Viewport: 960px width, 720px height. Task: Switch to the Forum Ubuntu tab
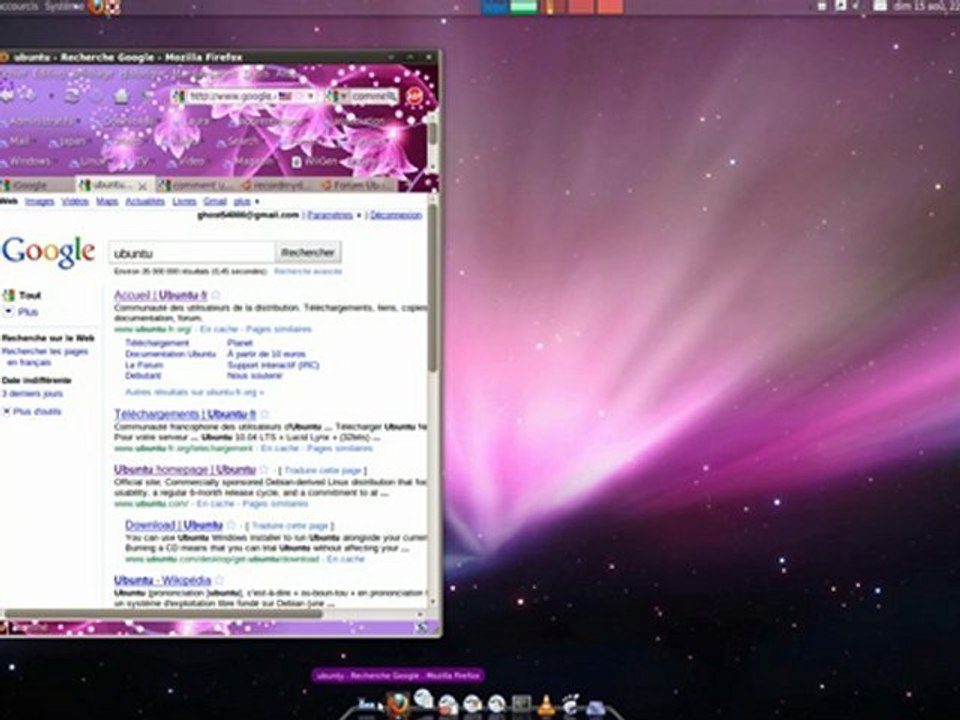358,185
